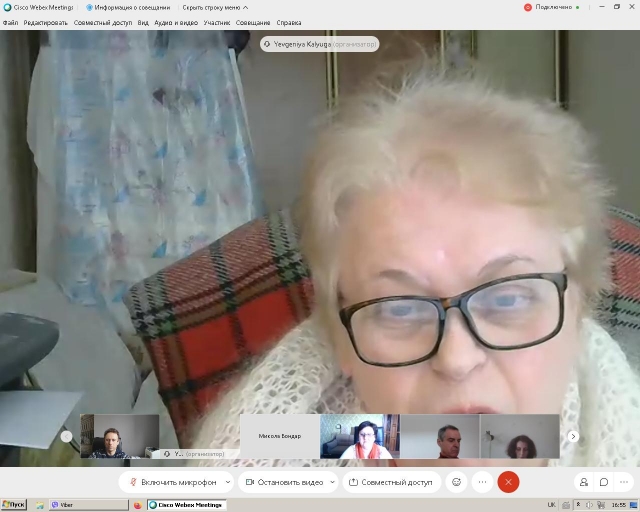Open the reactions smiley icon
This screenshot has width=640, height=512.
[x=456, y=482]
